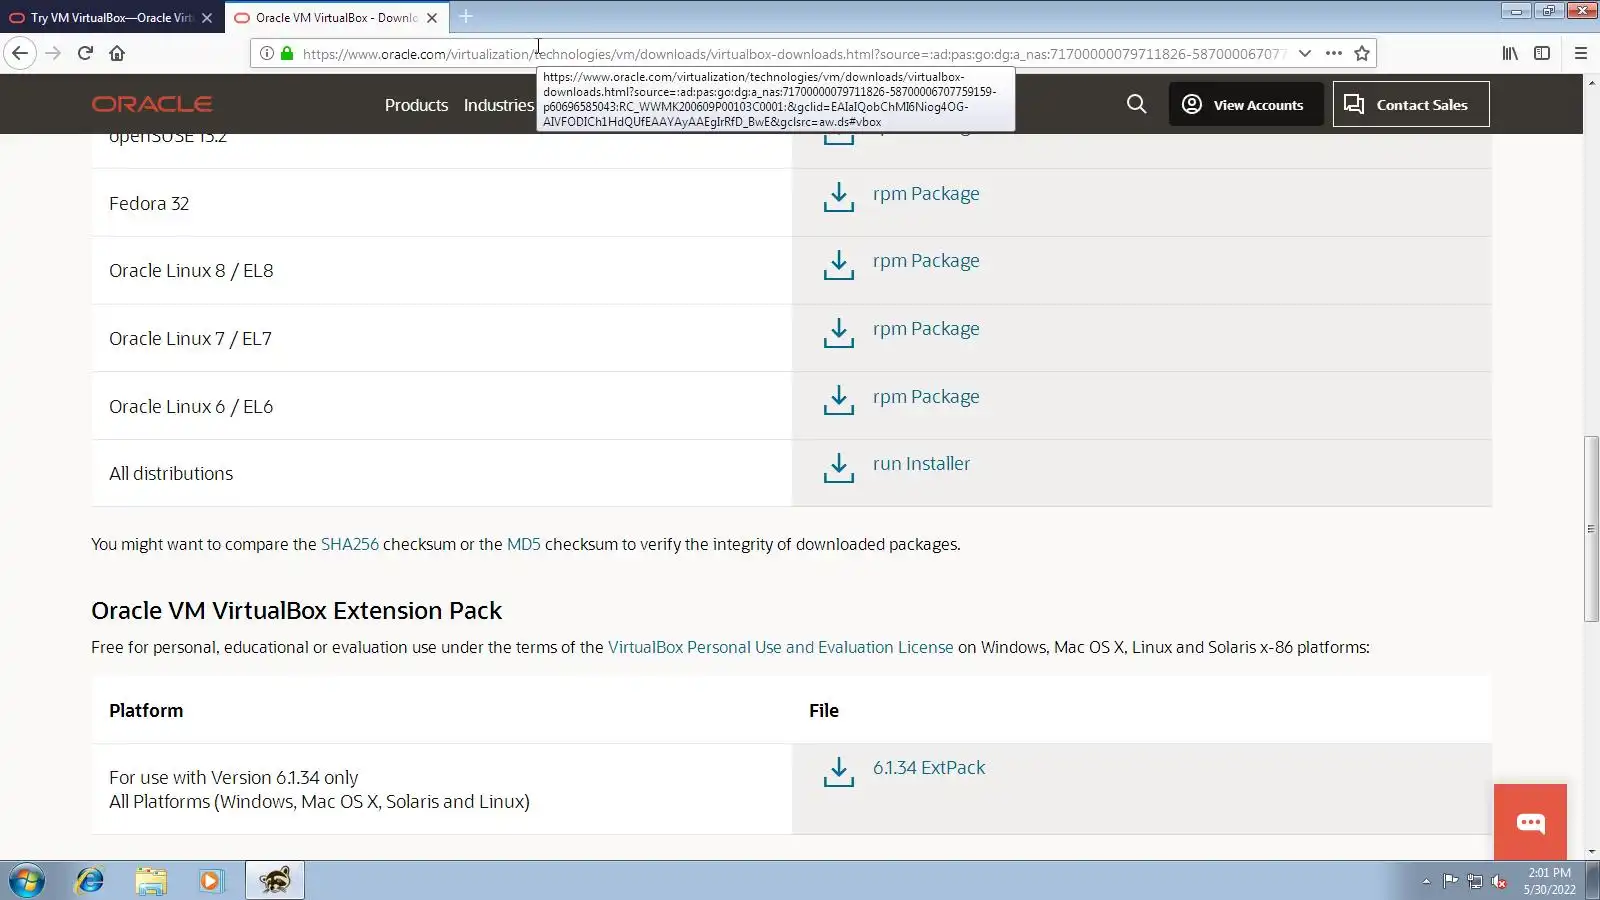
Task: Click the taskbar clock and date
Action: point(1549,881)
